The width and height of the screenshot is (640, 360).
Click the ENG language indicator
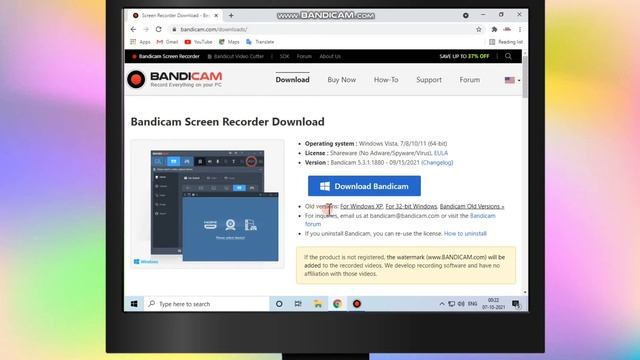472,304
